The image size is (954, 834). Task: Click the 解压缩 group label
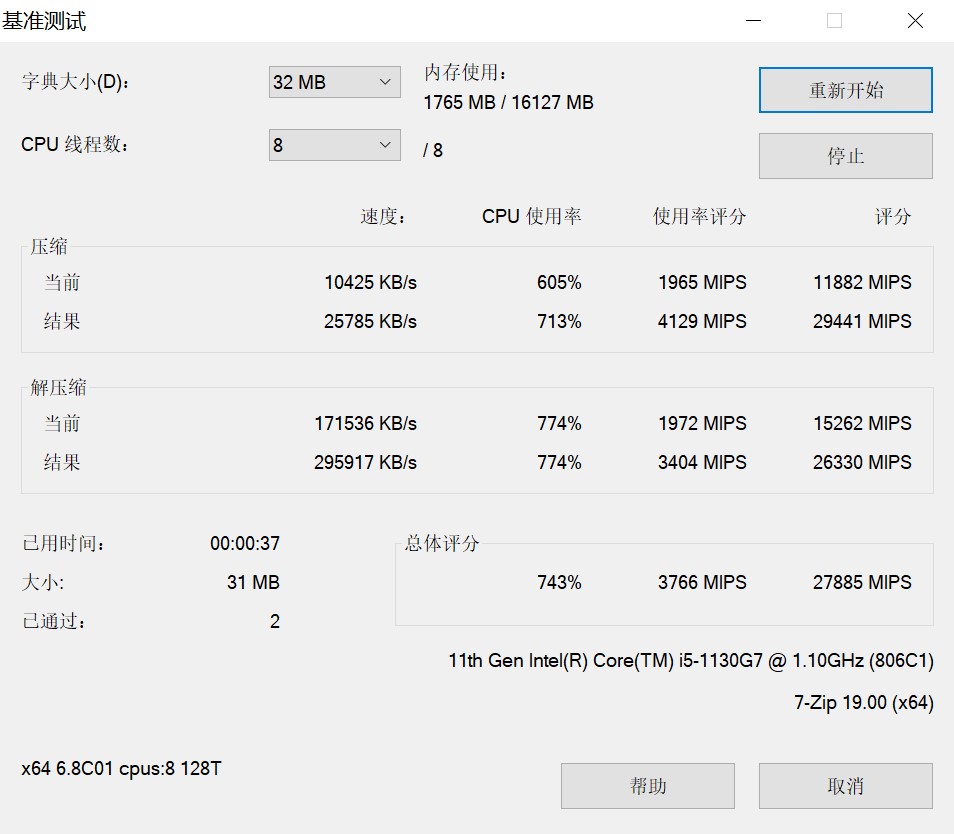point(58,388)
